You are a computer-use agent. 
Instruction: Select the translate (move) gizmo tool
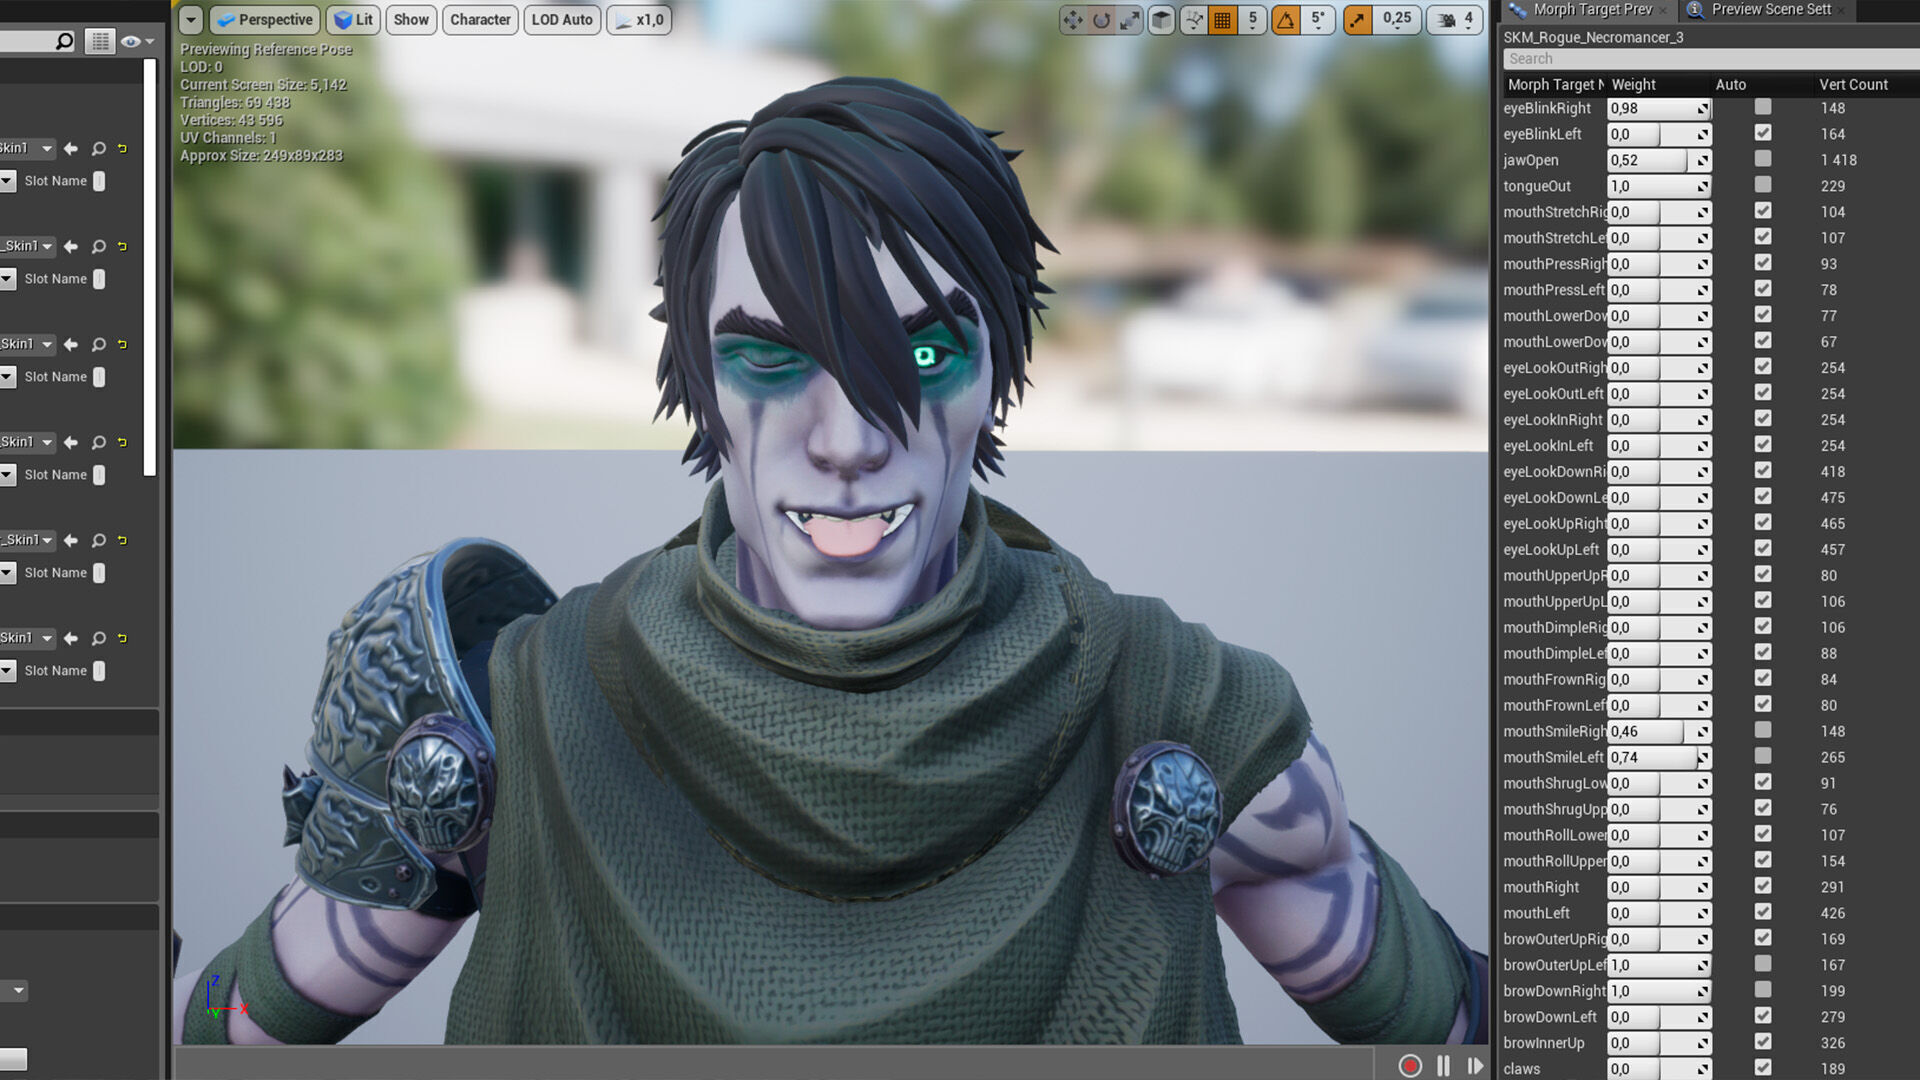1072,20
